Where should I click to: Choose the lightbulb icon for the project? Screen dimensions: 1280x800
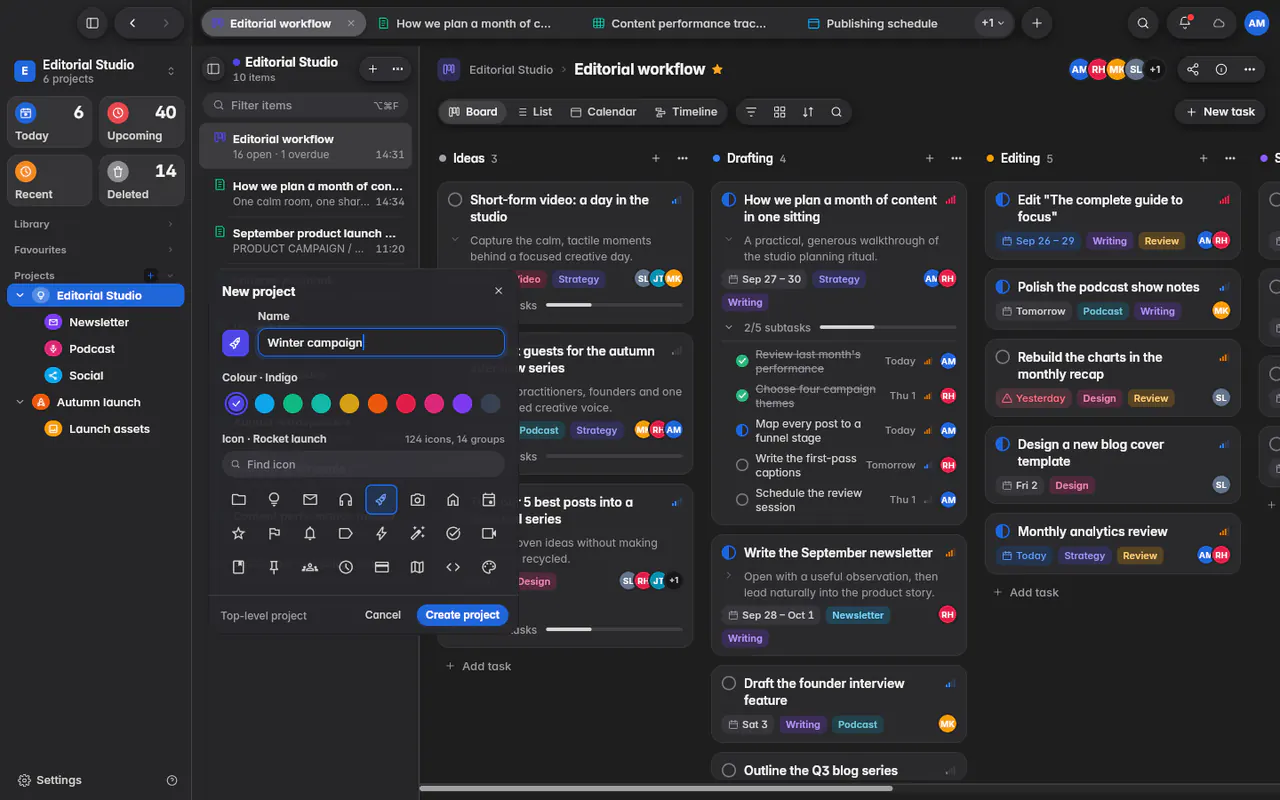pyautogui.click(x=274, y=499)
